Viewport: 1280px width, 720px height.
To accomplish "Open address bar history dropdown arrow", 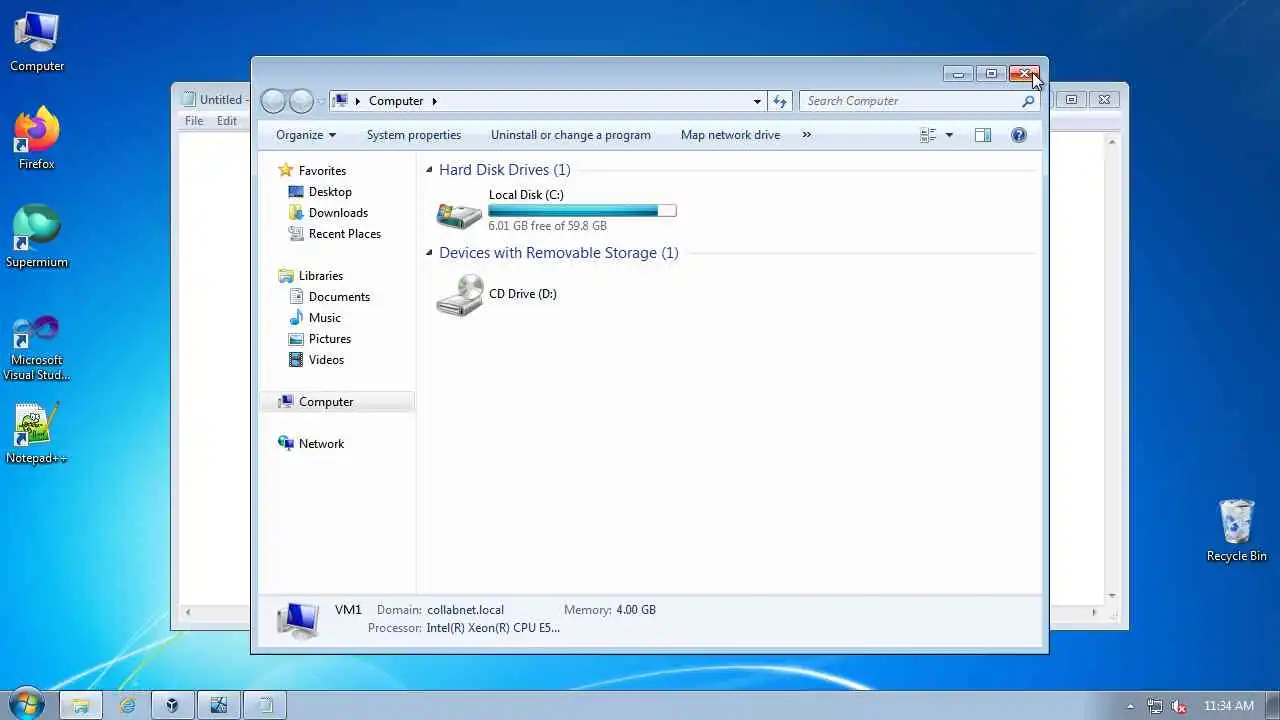I will [x=757, y=101].
